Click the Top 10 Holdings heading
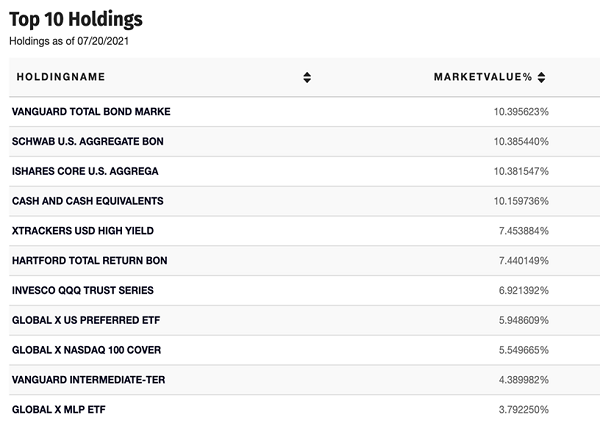 pos(76,20)
